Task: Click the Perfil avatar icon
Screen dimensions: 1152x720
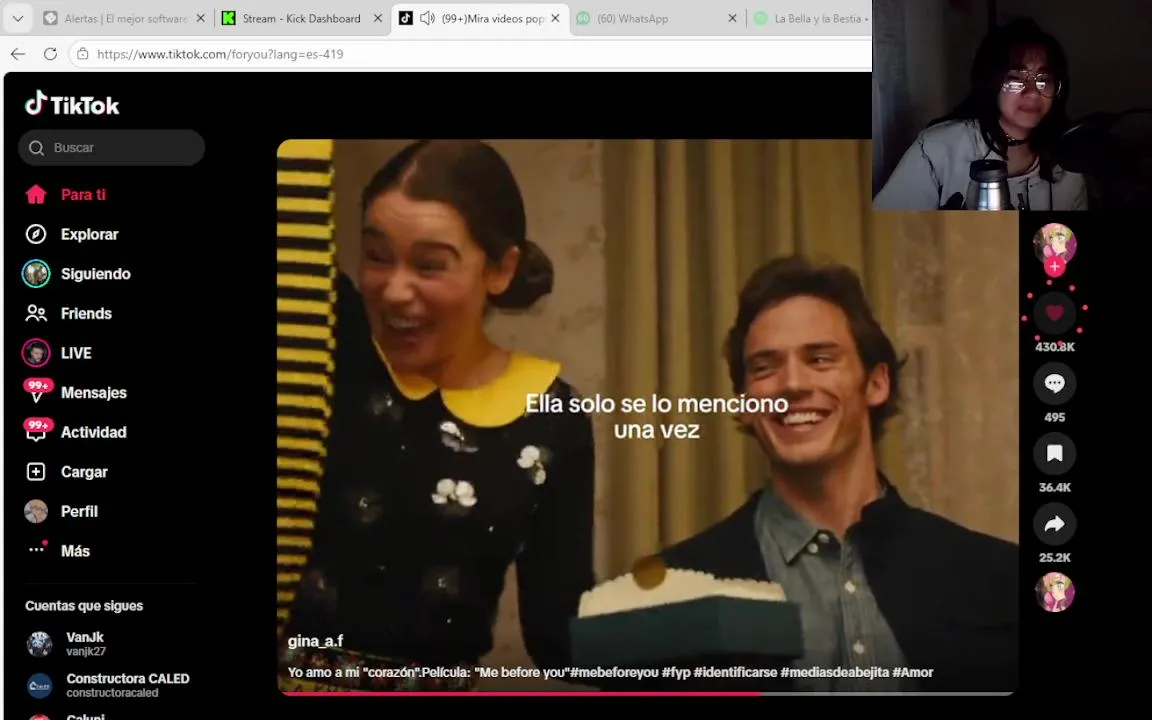Action: pos(36,512)
